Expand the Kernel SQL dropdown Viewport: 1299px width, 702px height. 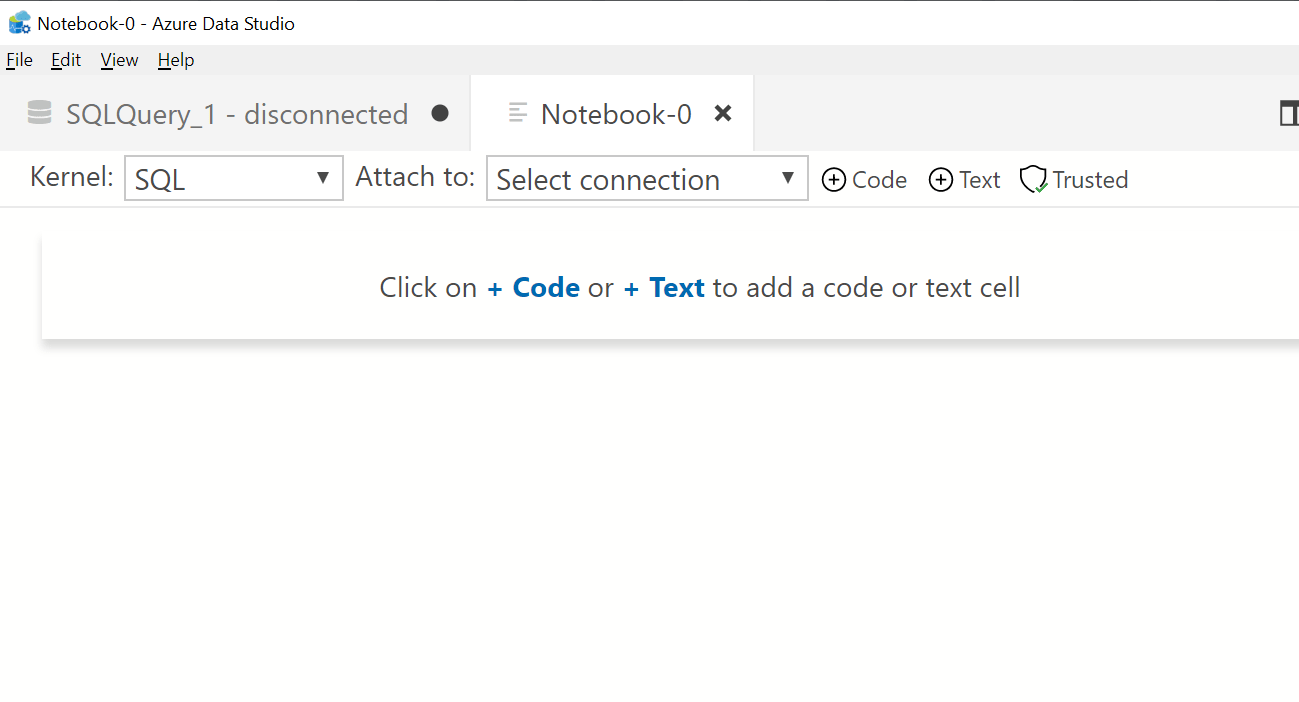[x=234, y=178]
